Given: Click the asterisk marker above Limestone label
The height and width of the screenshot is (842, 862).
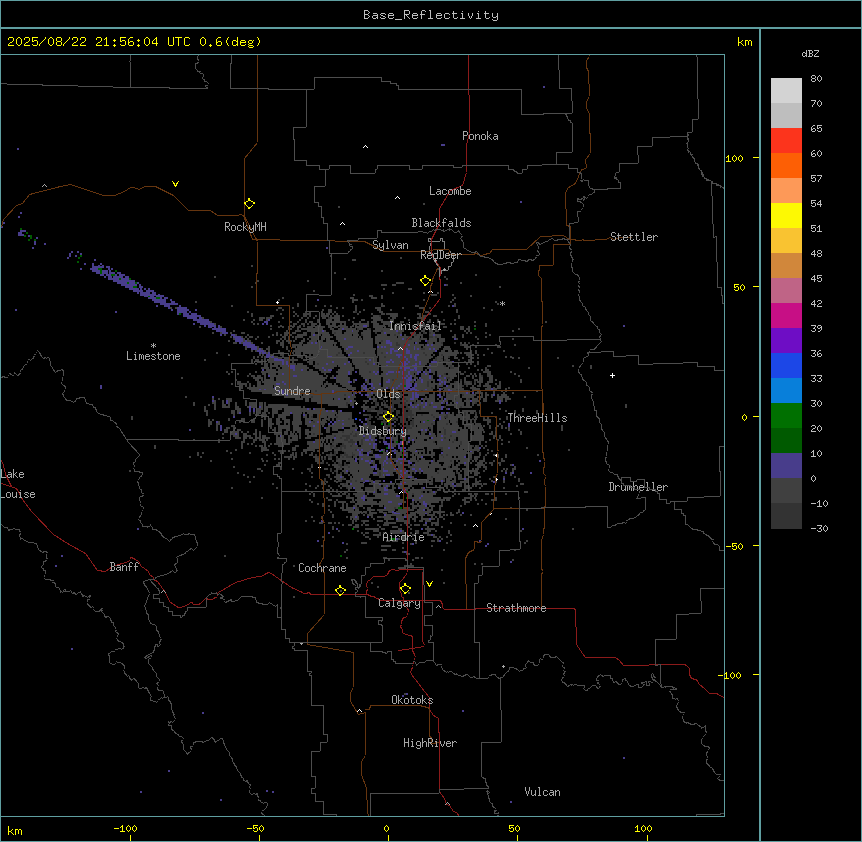Looking at the screenshot, I should (x=153, y=346).
